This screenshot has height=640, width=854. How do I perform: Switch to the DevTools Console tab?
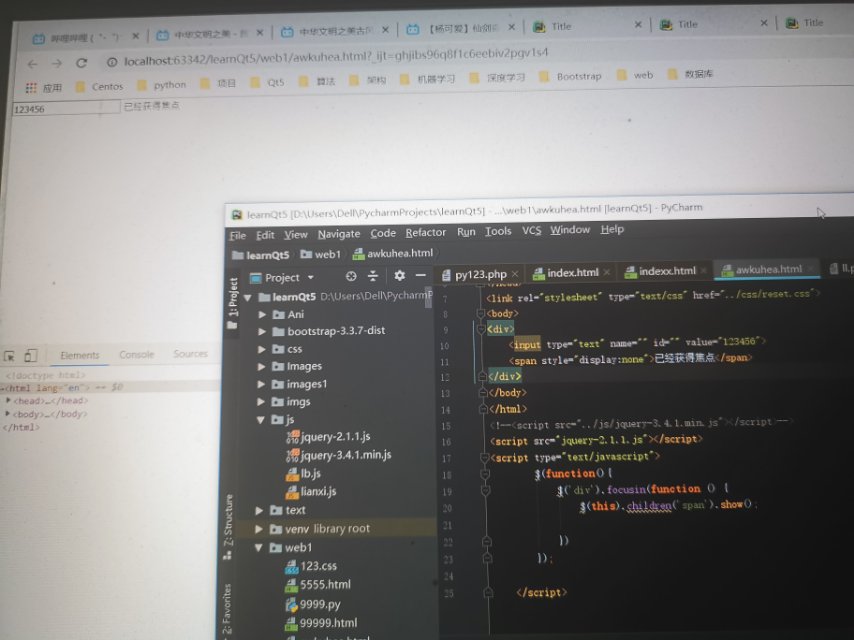pyautogui.click(x=137, y=355)
